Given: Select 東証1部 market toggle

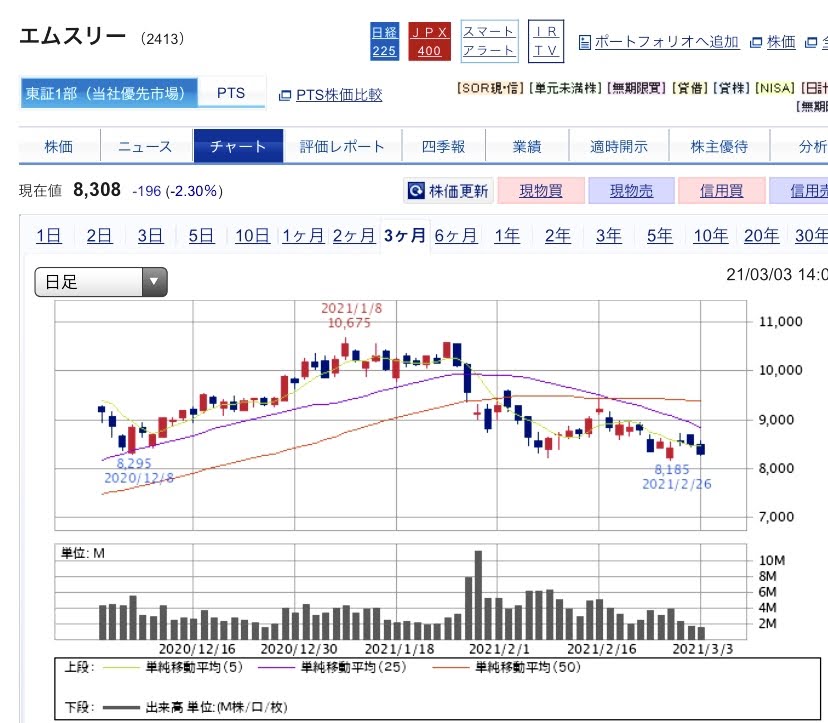Looking at the screenshot, I should (x=107, y=93).
